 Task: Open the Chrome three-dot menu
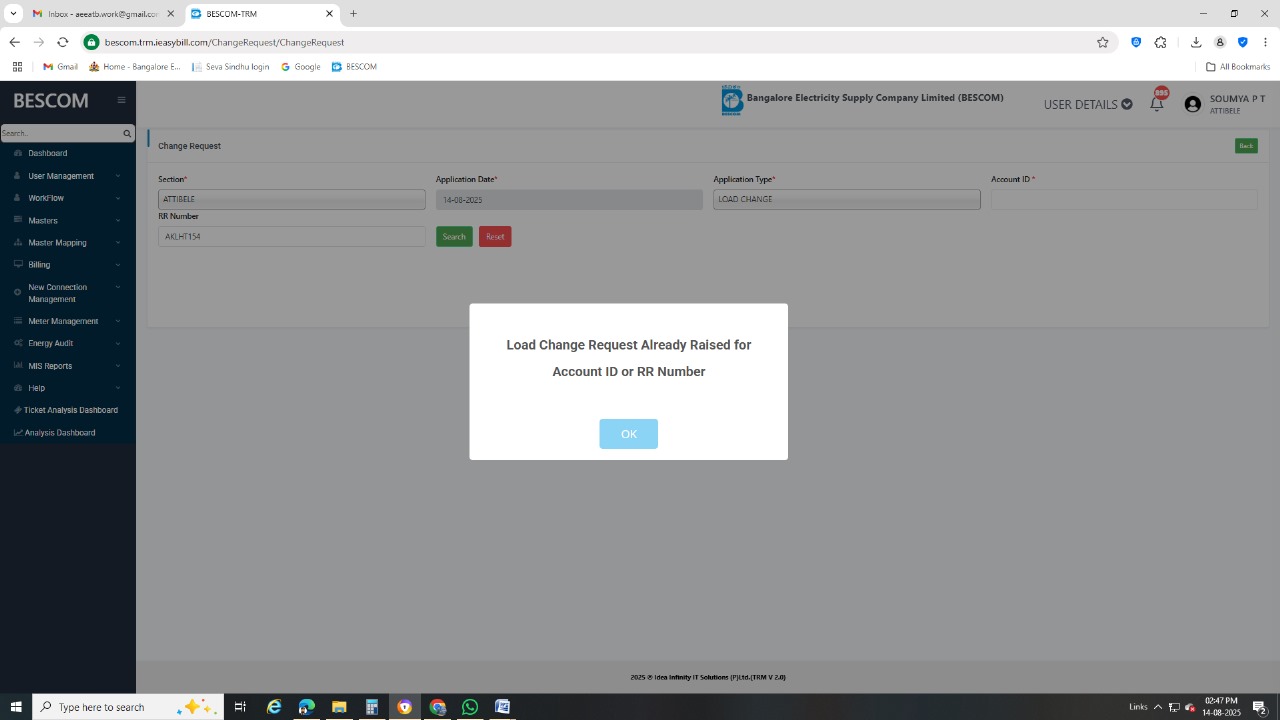tap(1266, 42)
